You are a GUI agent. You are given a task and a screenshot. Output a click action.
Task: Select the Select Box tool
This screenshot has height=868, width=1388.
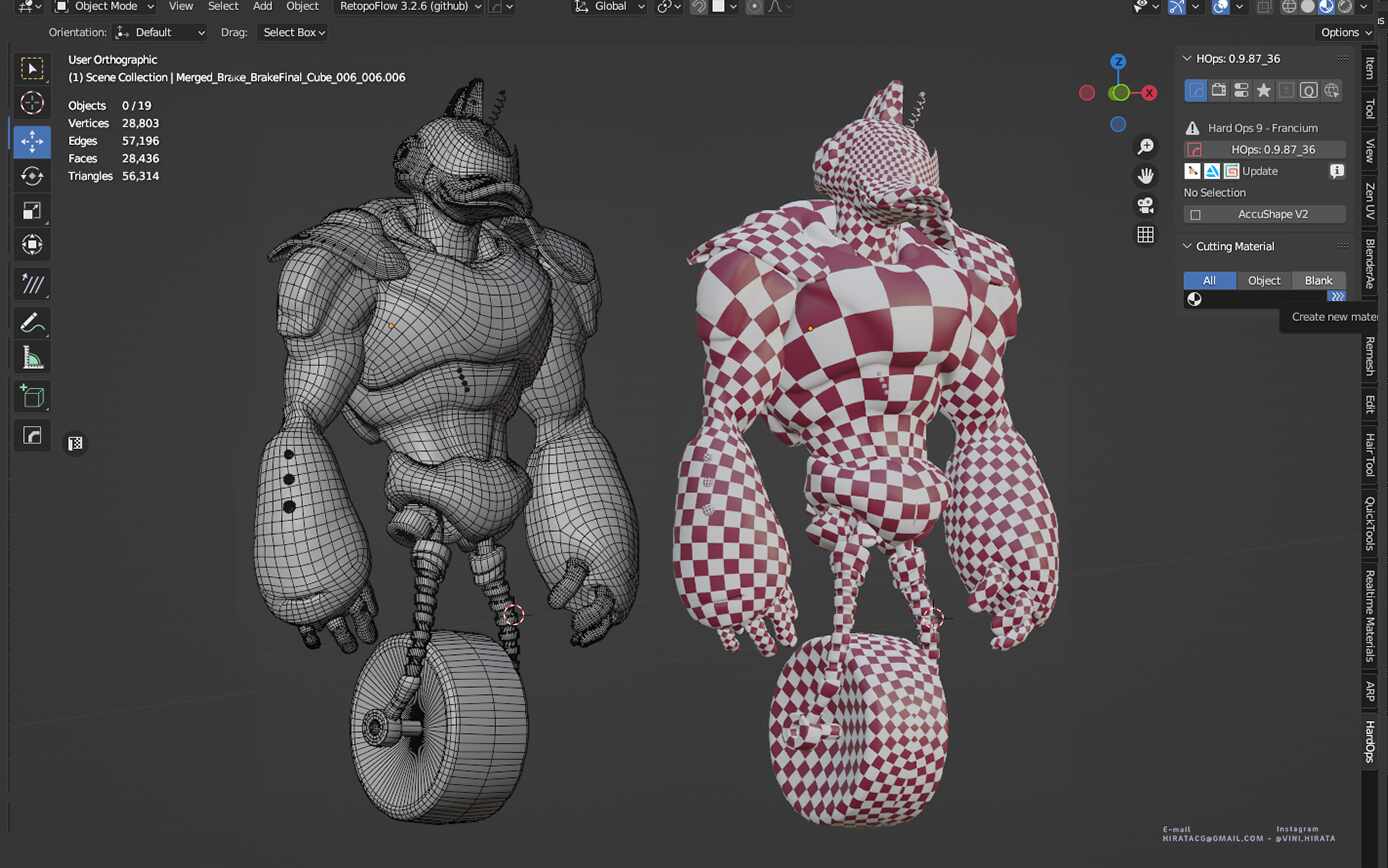pyautogui.click(x=32, y=68)
